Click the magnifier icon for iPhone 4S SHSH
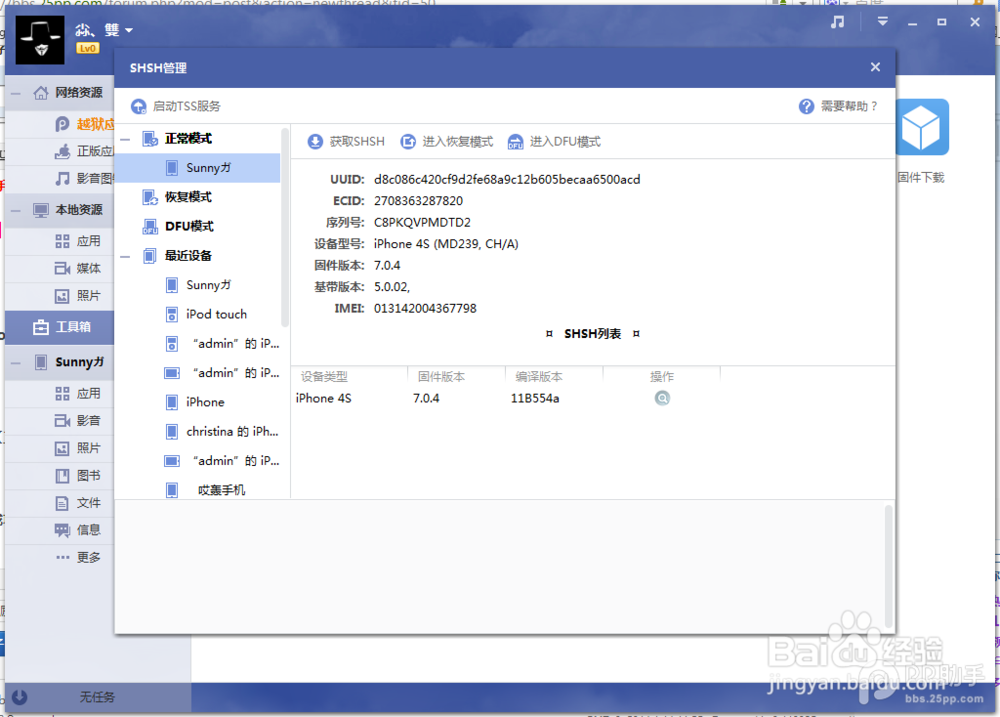This screenshot has height=717, width=1000. tap(662, 398)
